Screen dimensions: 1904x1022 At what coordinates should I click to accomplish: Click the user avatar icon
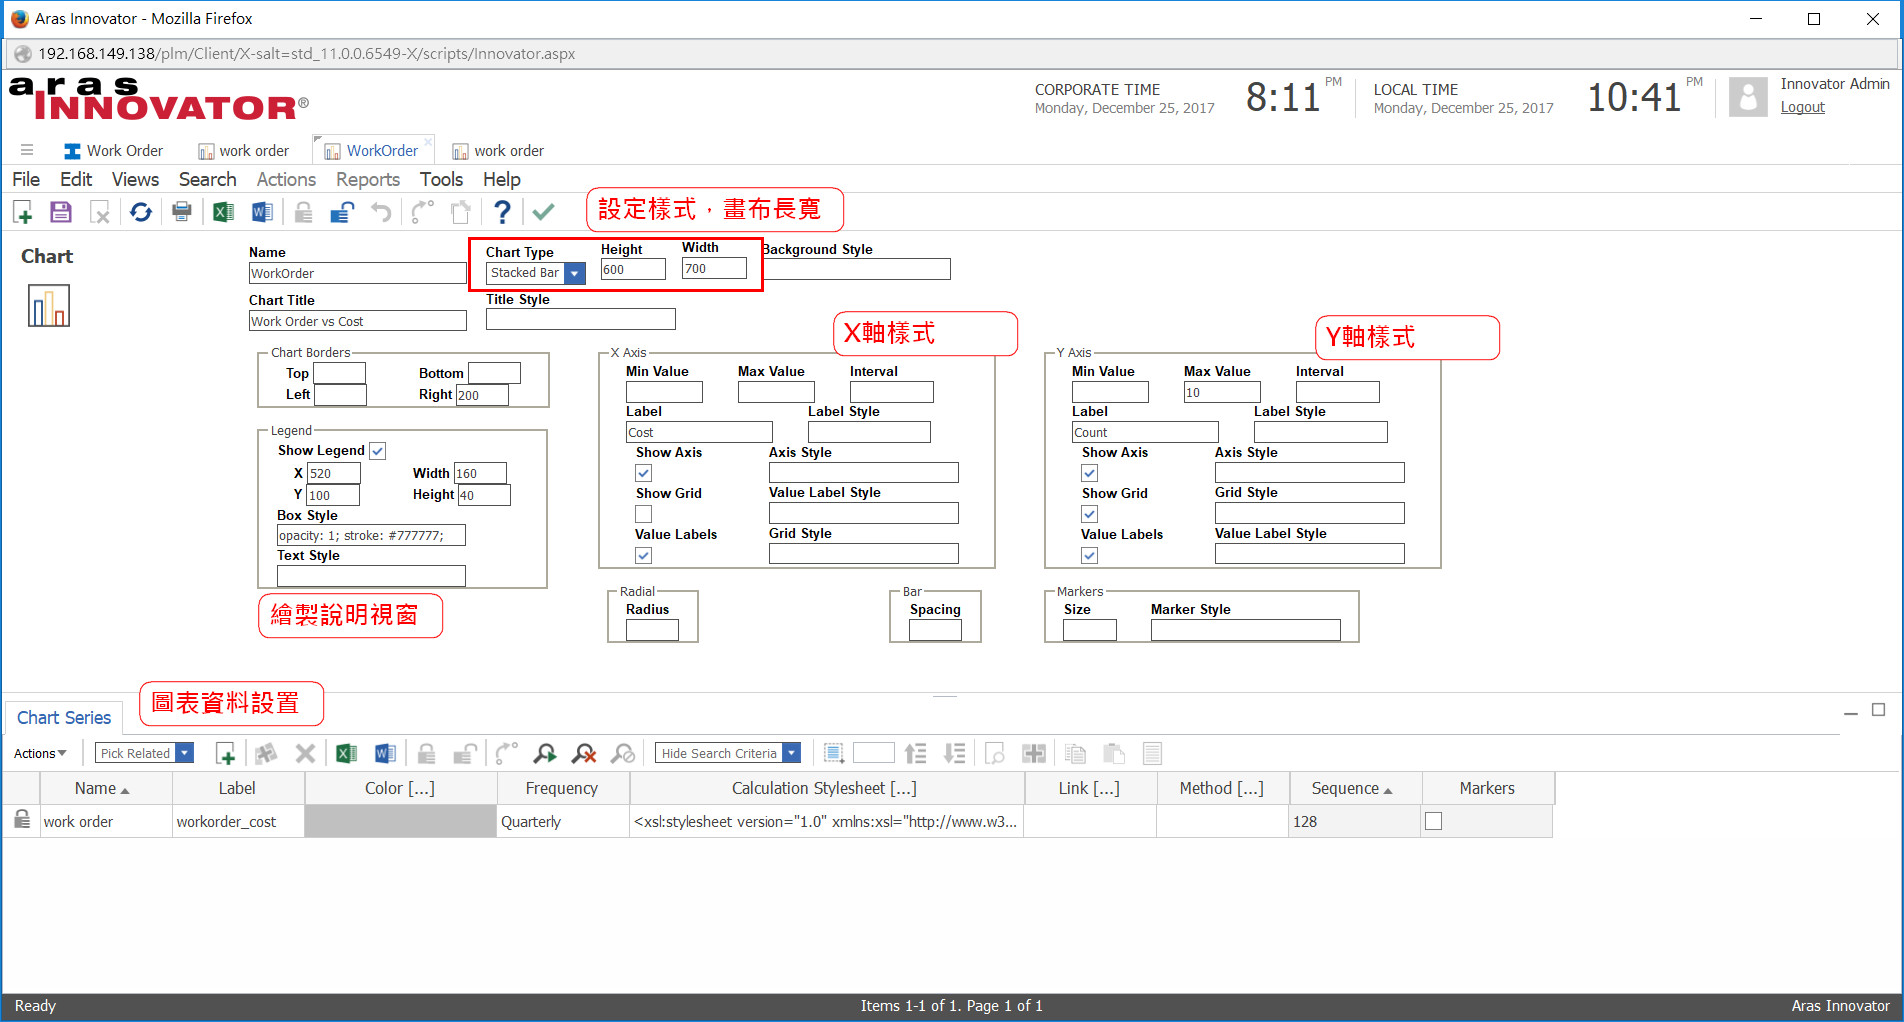[x=1748, y=97]
